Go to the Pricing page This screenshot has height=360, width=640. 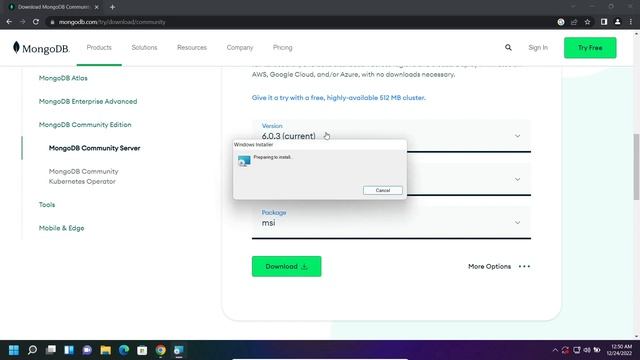(282, 47)
